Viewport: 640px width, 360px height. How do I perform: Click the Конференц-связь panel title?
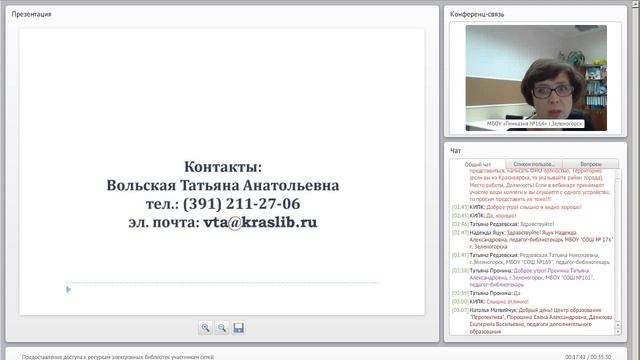(x=477, y=14)
